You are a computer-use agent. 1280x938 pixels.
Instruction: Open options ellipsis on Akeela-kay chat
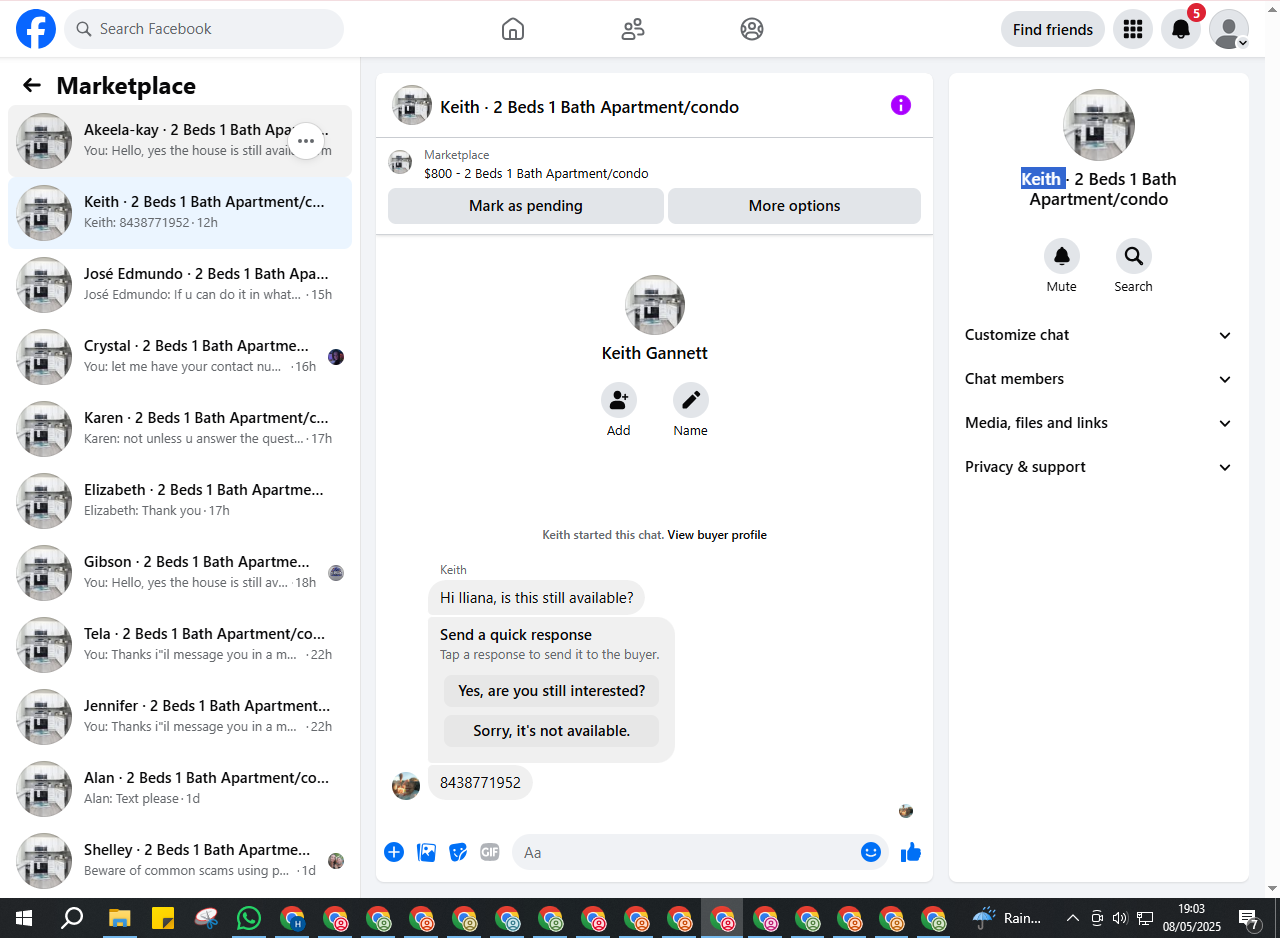click(306, 141)
